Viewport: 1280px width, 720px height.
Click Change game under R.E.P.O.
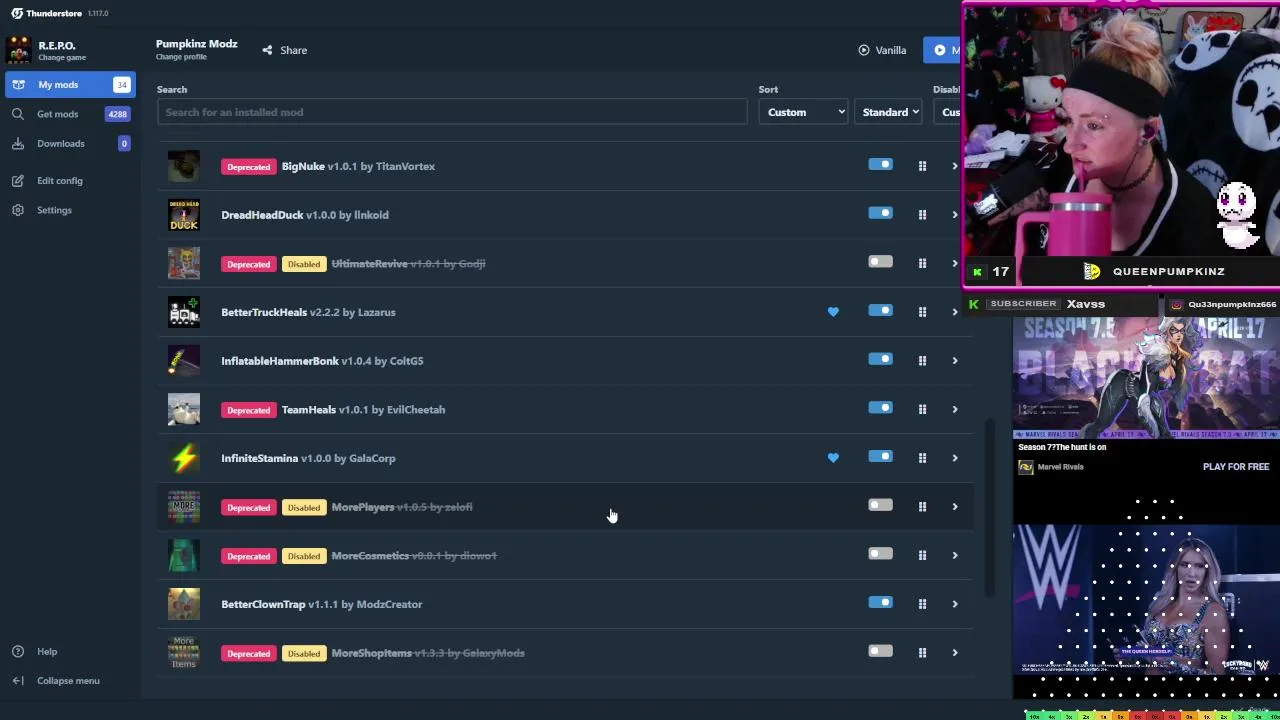click(61, 58)
